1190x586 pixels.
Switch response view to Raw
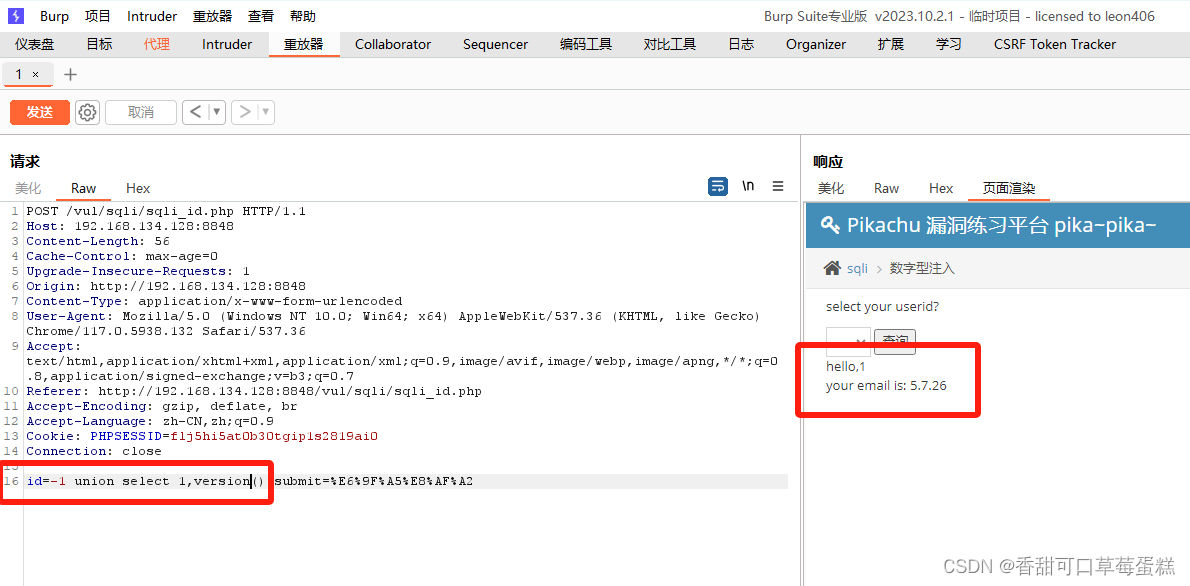[x=886, y=188]
